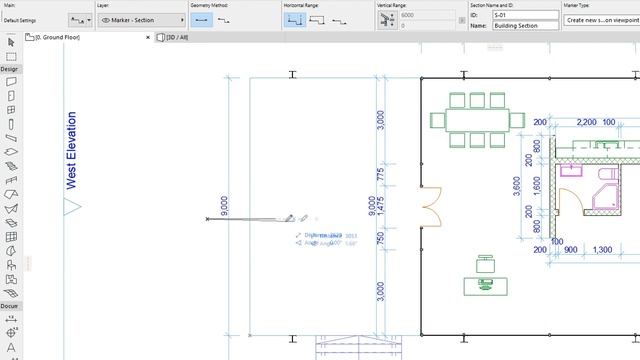Select the dining table furniture object
640x360 pixels.
(x=477, y=120)
